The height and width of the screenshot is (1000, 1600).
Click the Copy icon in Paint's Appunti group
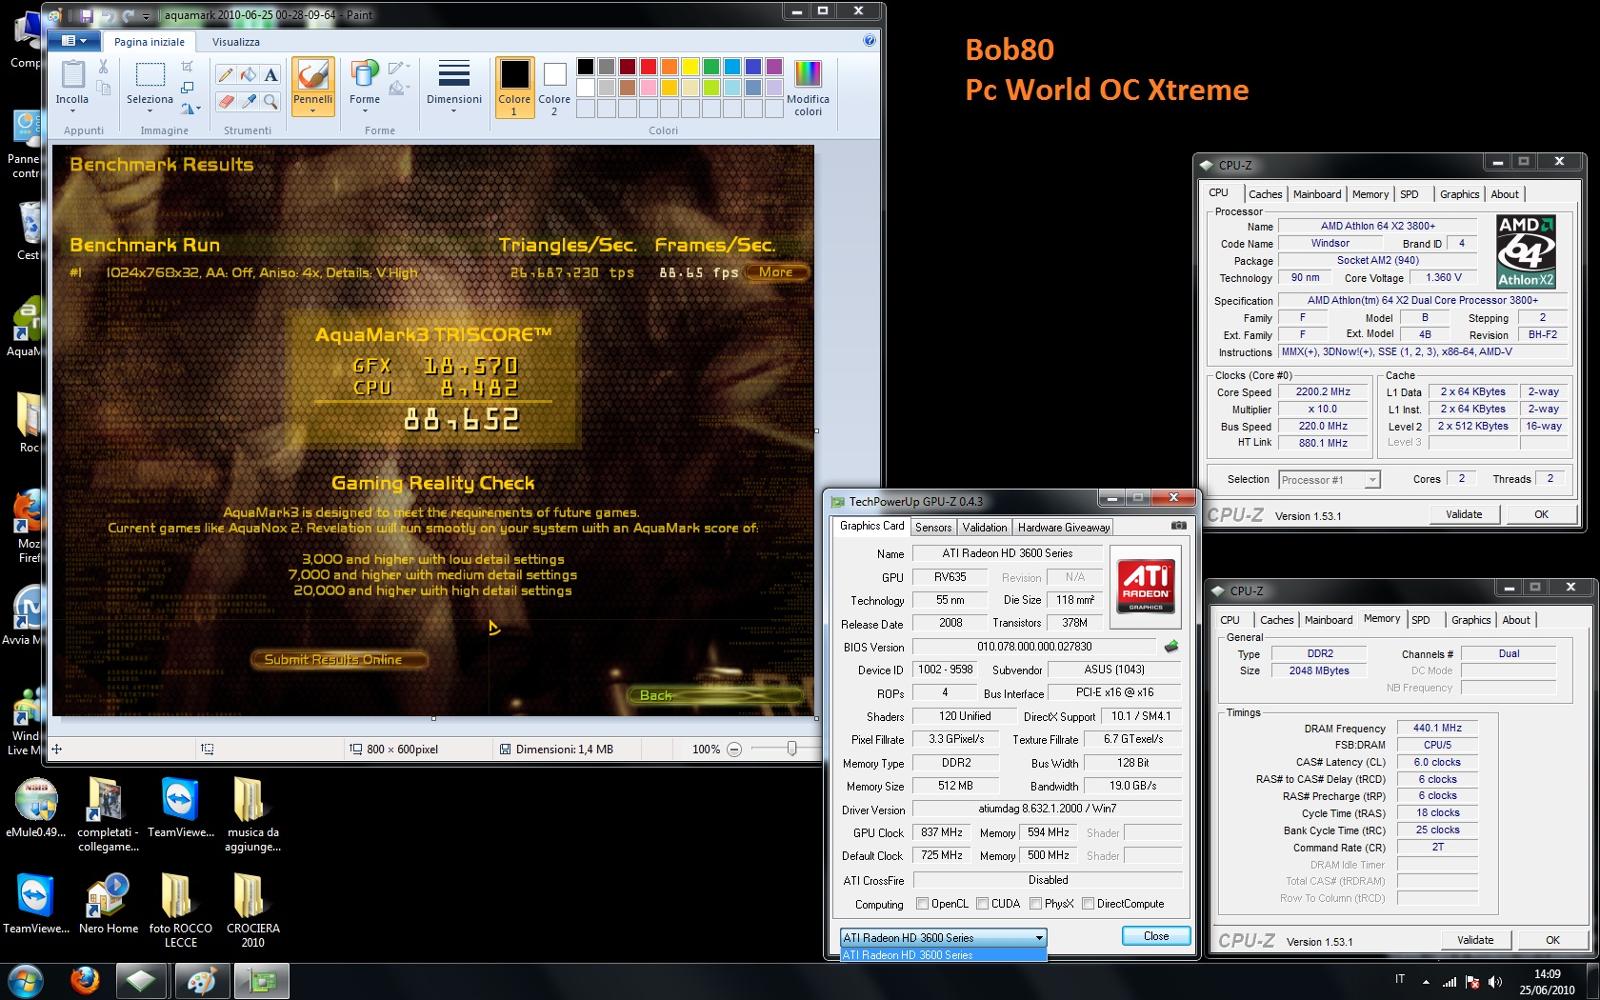pos(103,88)
